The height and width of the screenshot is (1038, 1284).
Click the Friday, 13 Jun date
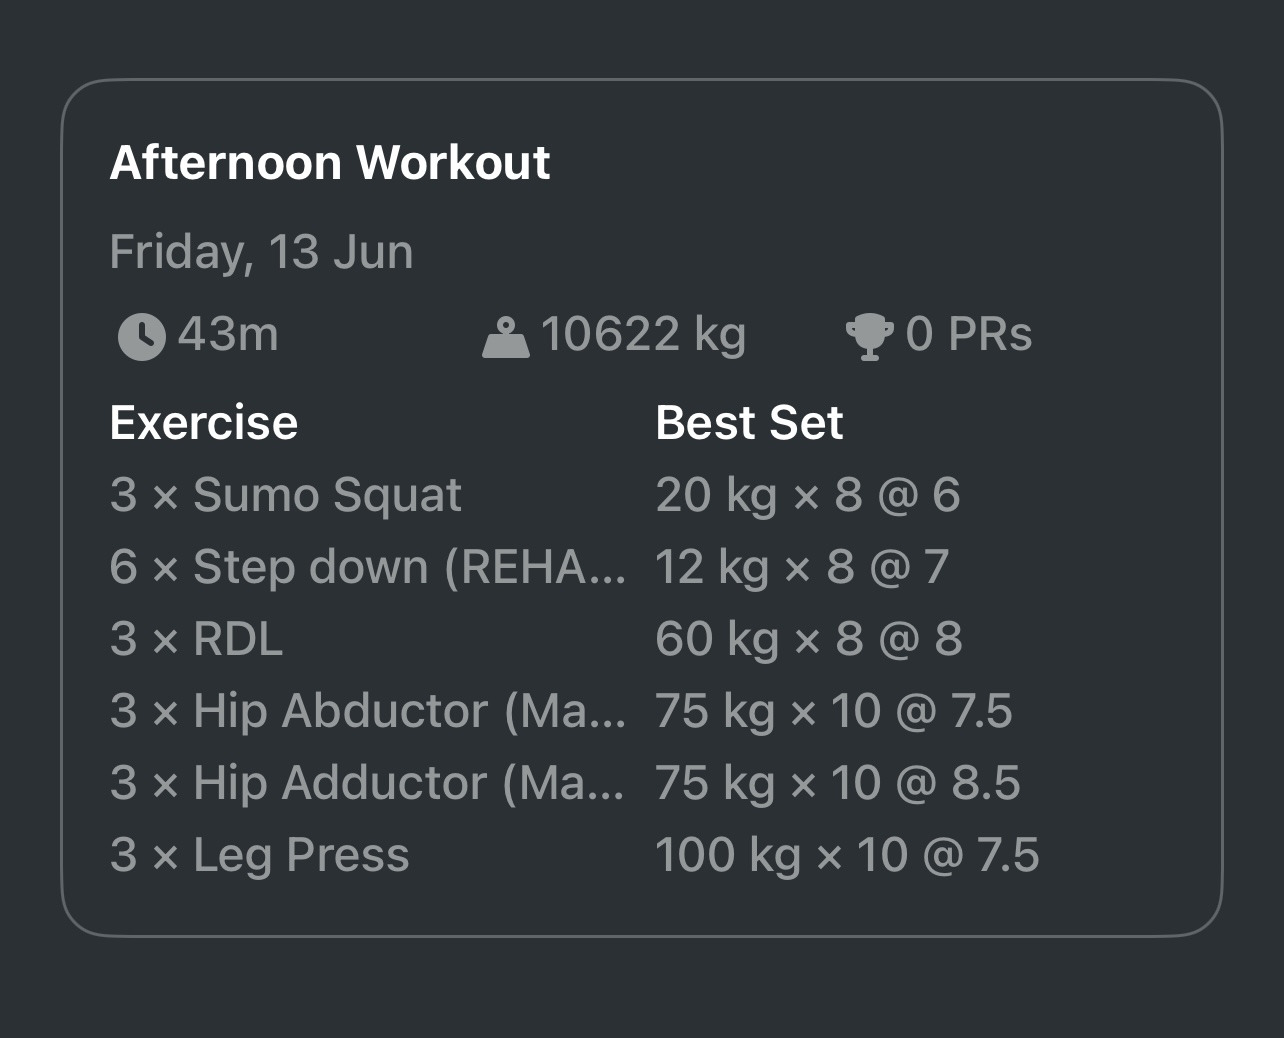(x=261, y=251)
